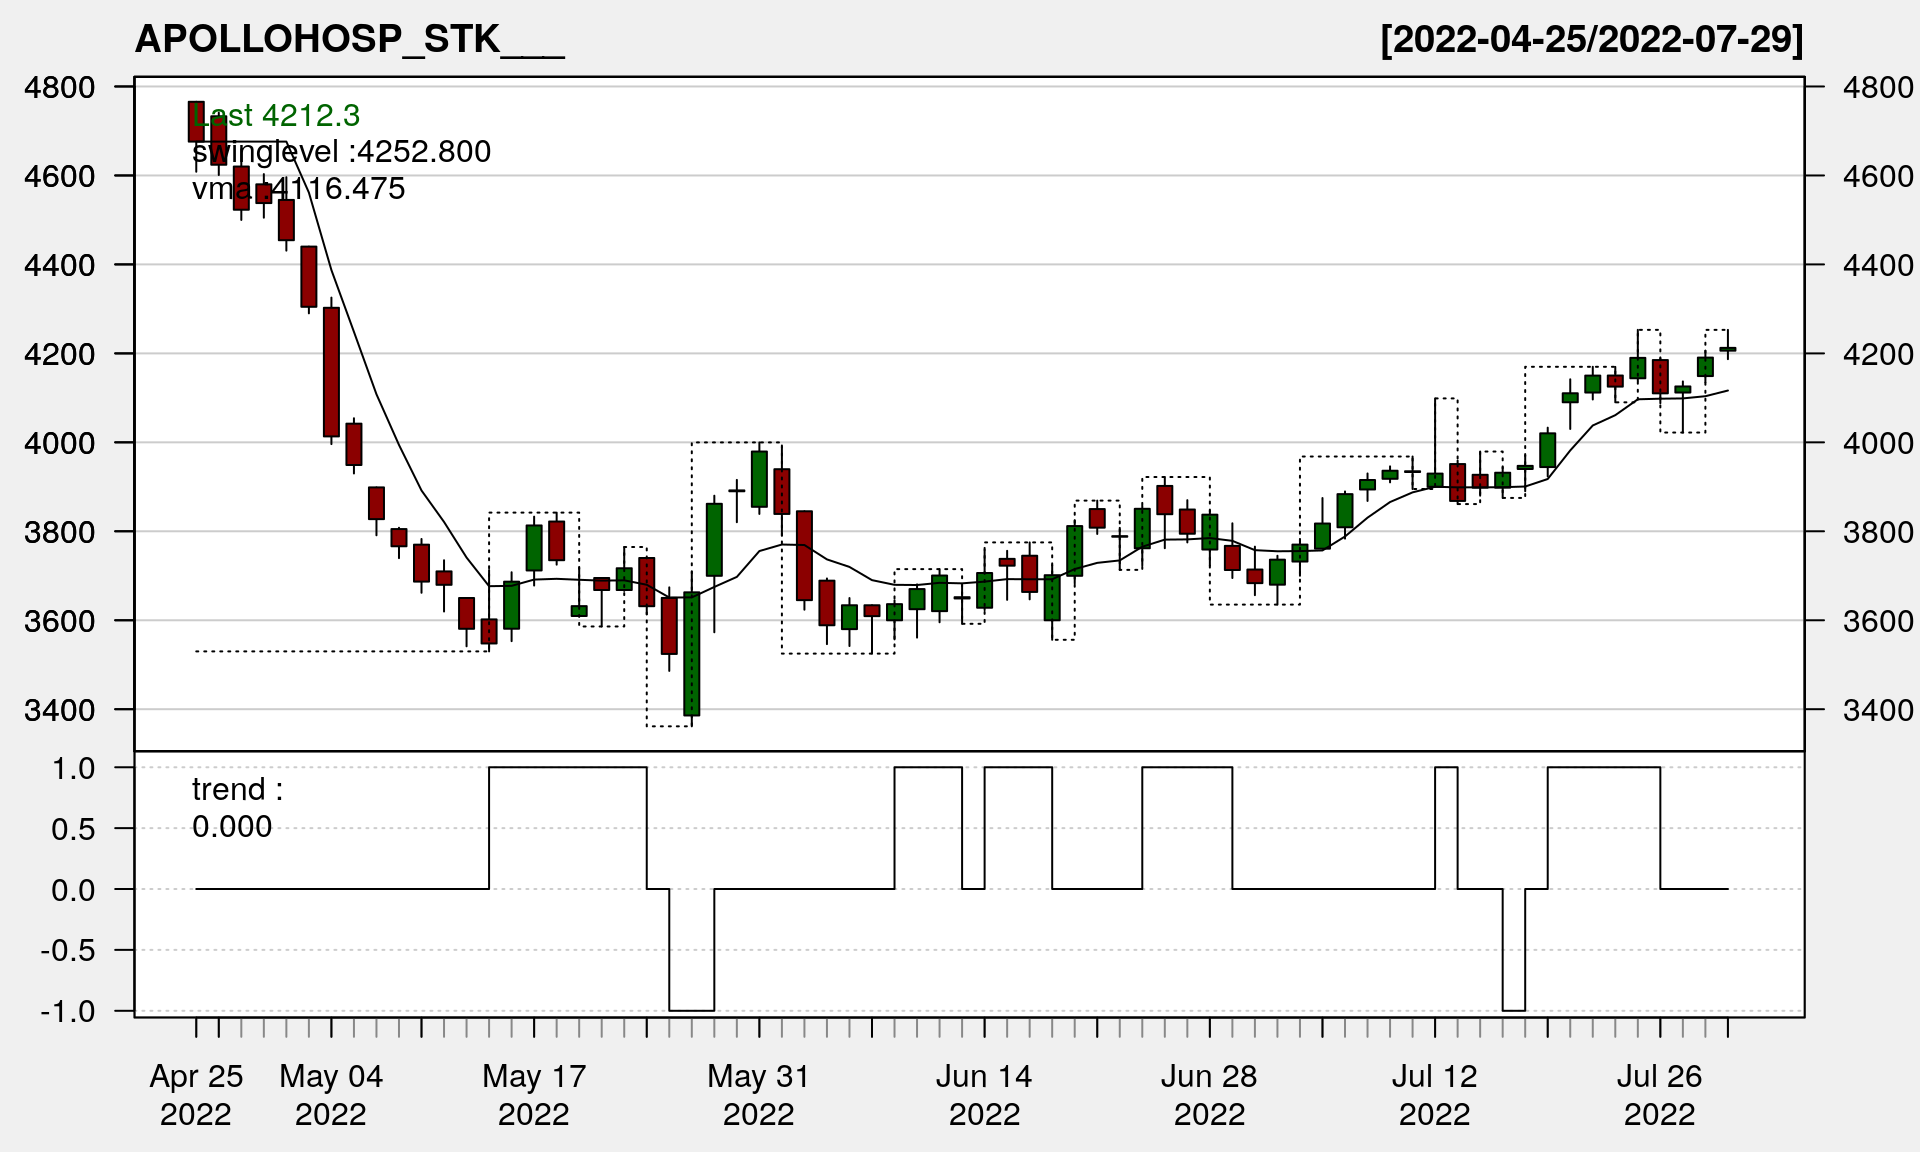The height and width of the screenshot is (1152, 1920).
Task: Click the green 'Last 4212.3' label
Action: point(276,116)
